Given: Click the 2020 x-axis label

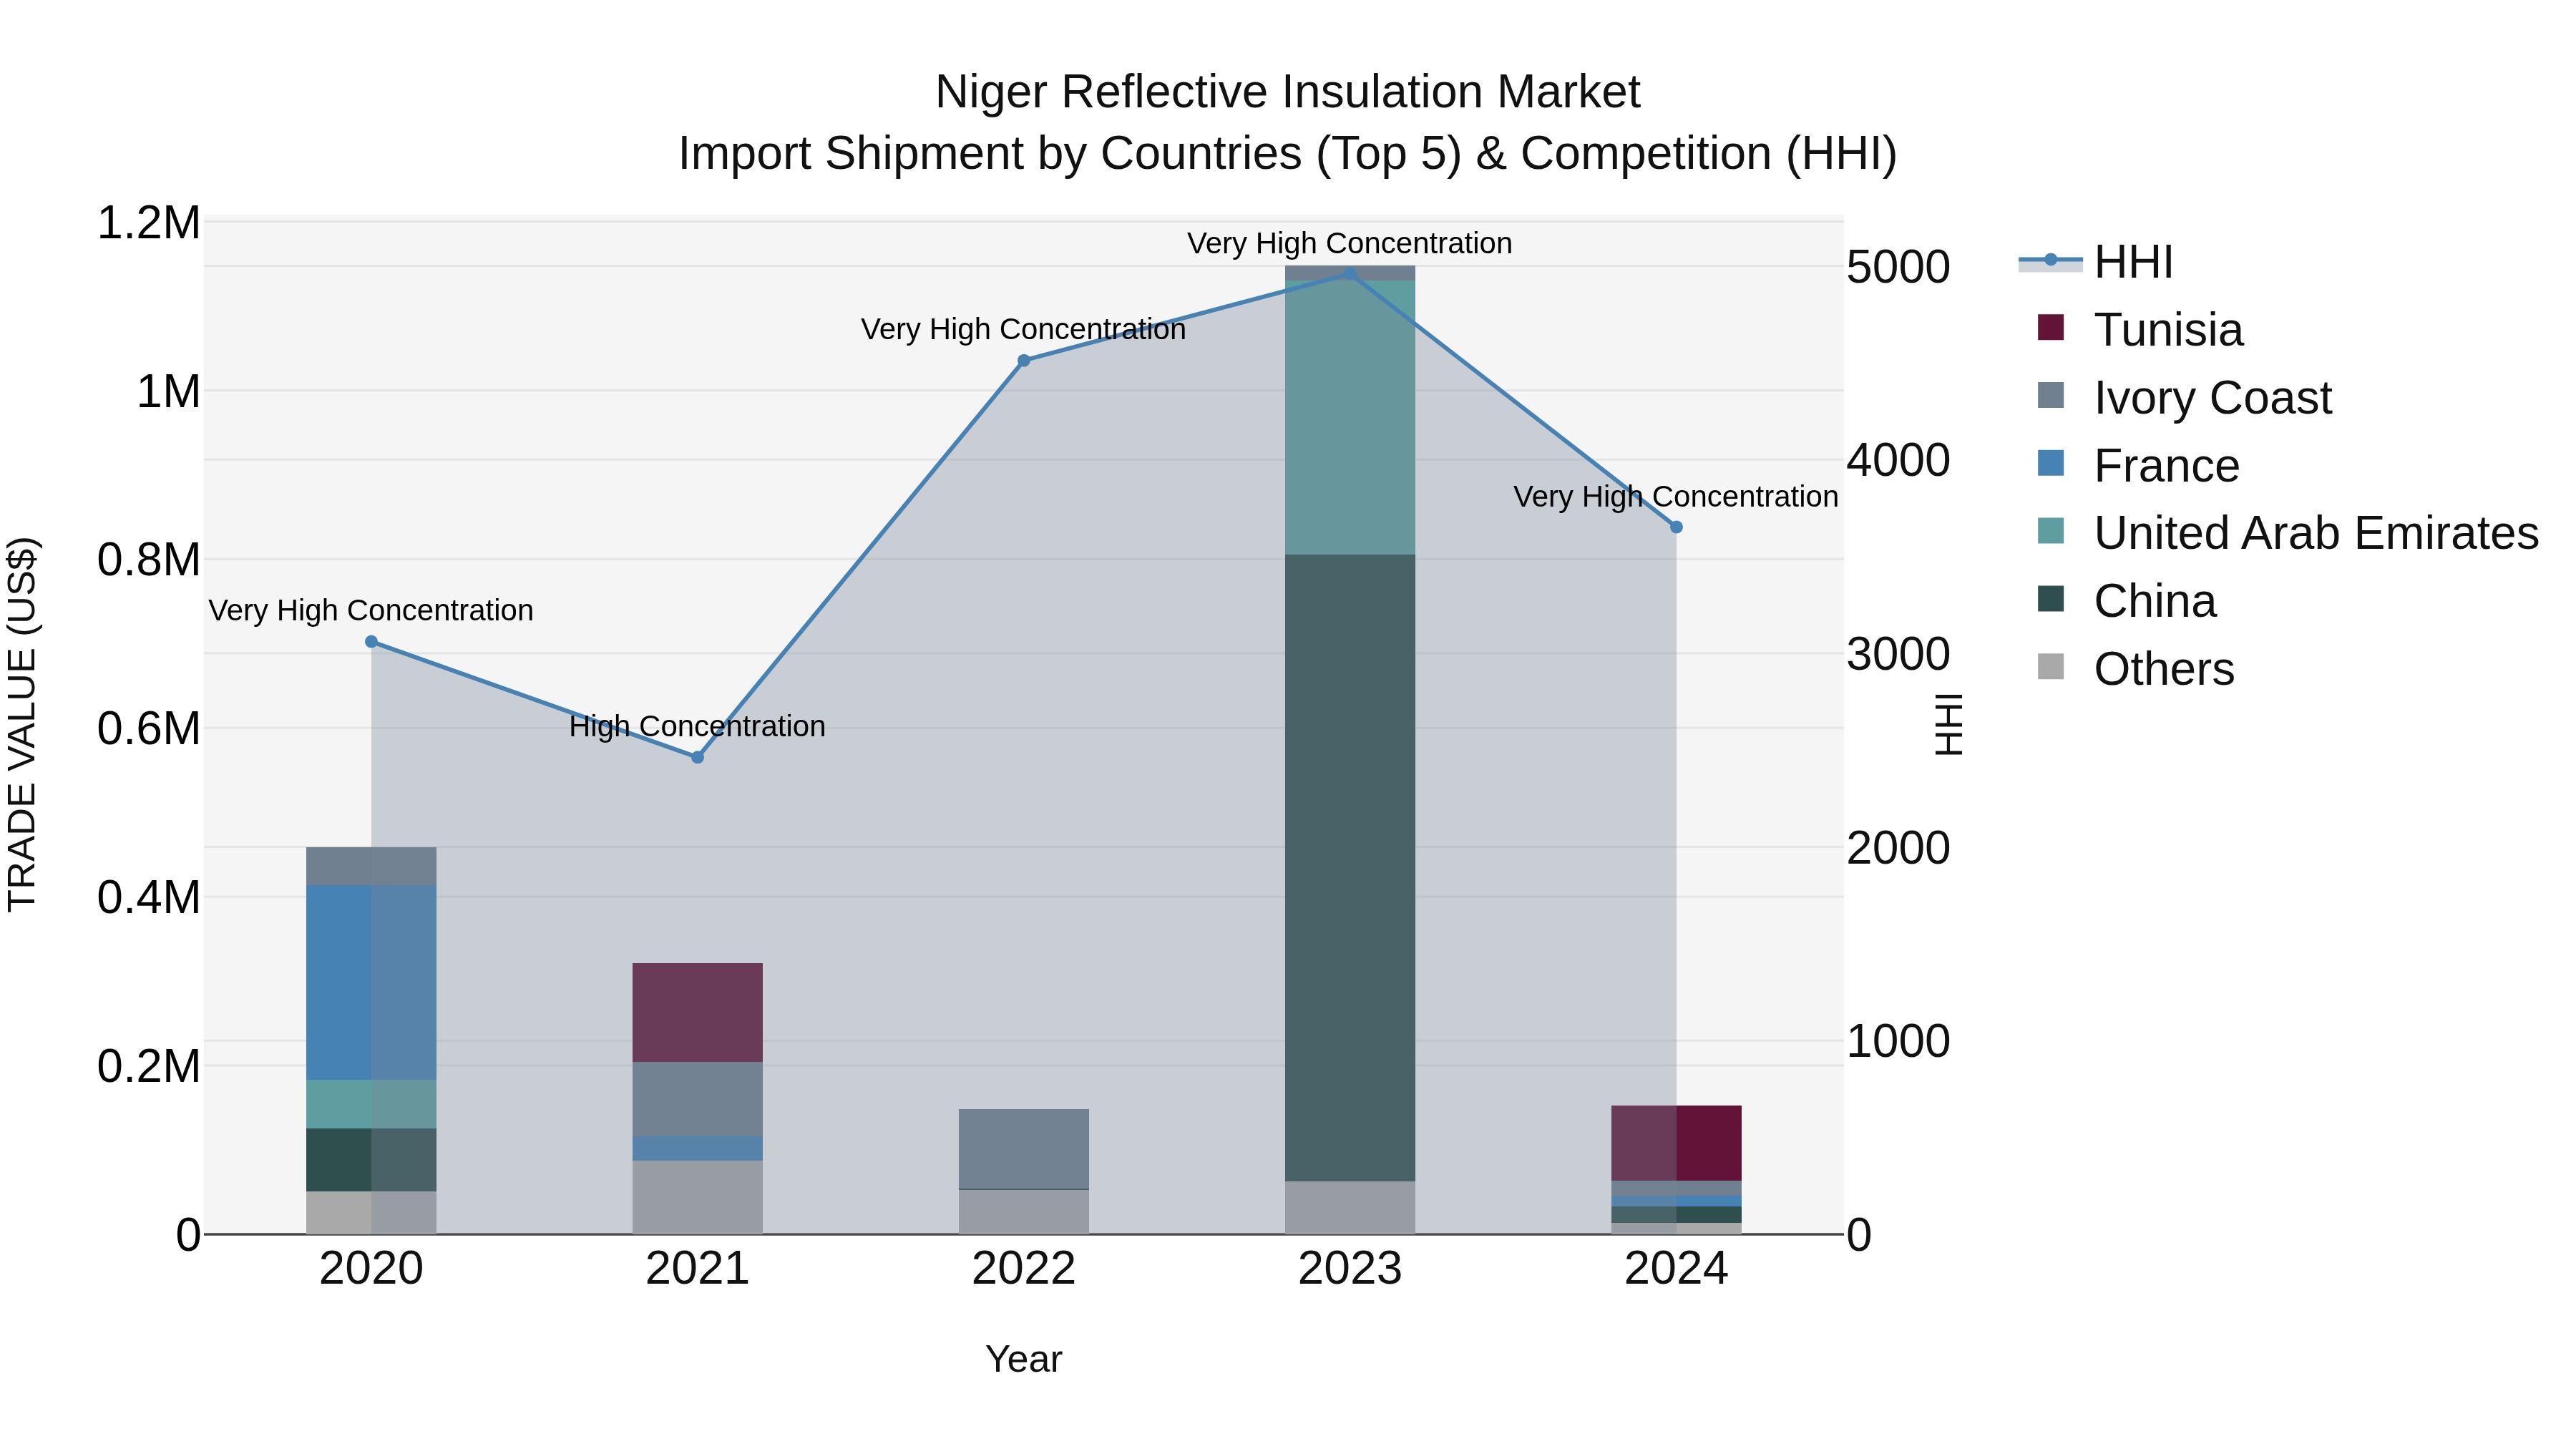Looking at the screenshot, I should click(x=371, y=1269).
